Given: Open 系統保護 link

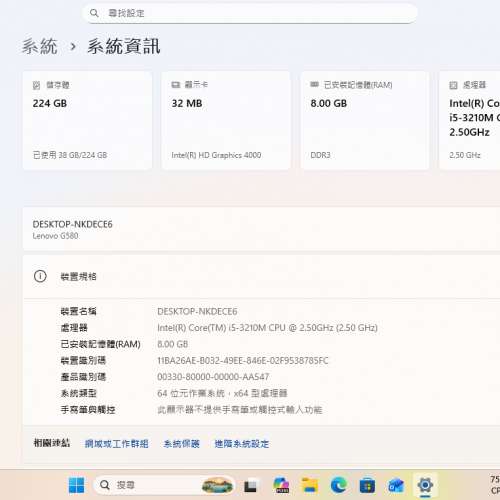Looking at the screenshot, I should (x=182, y=444).
